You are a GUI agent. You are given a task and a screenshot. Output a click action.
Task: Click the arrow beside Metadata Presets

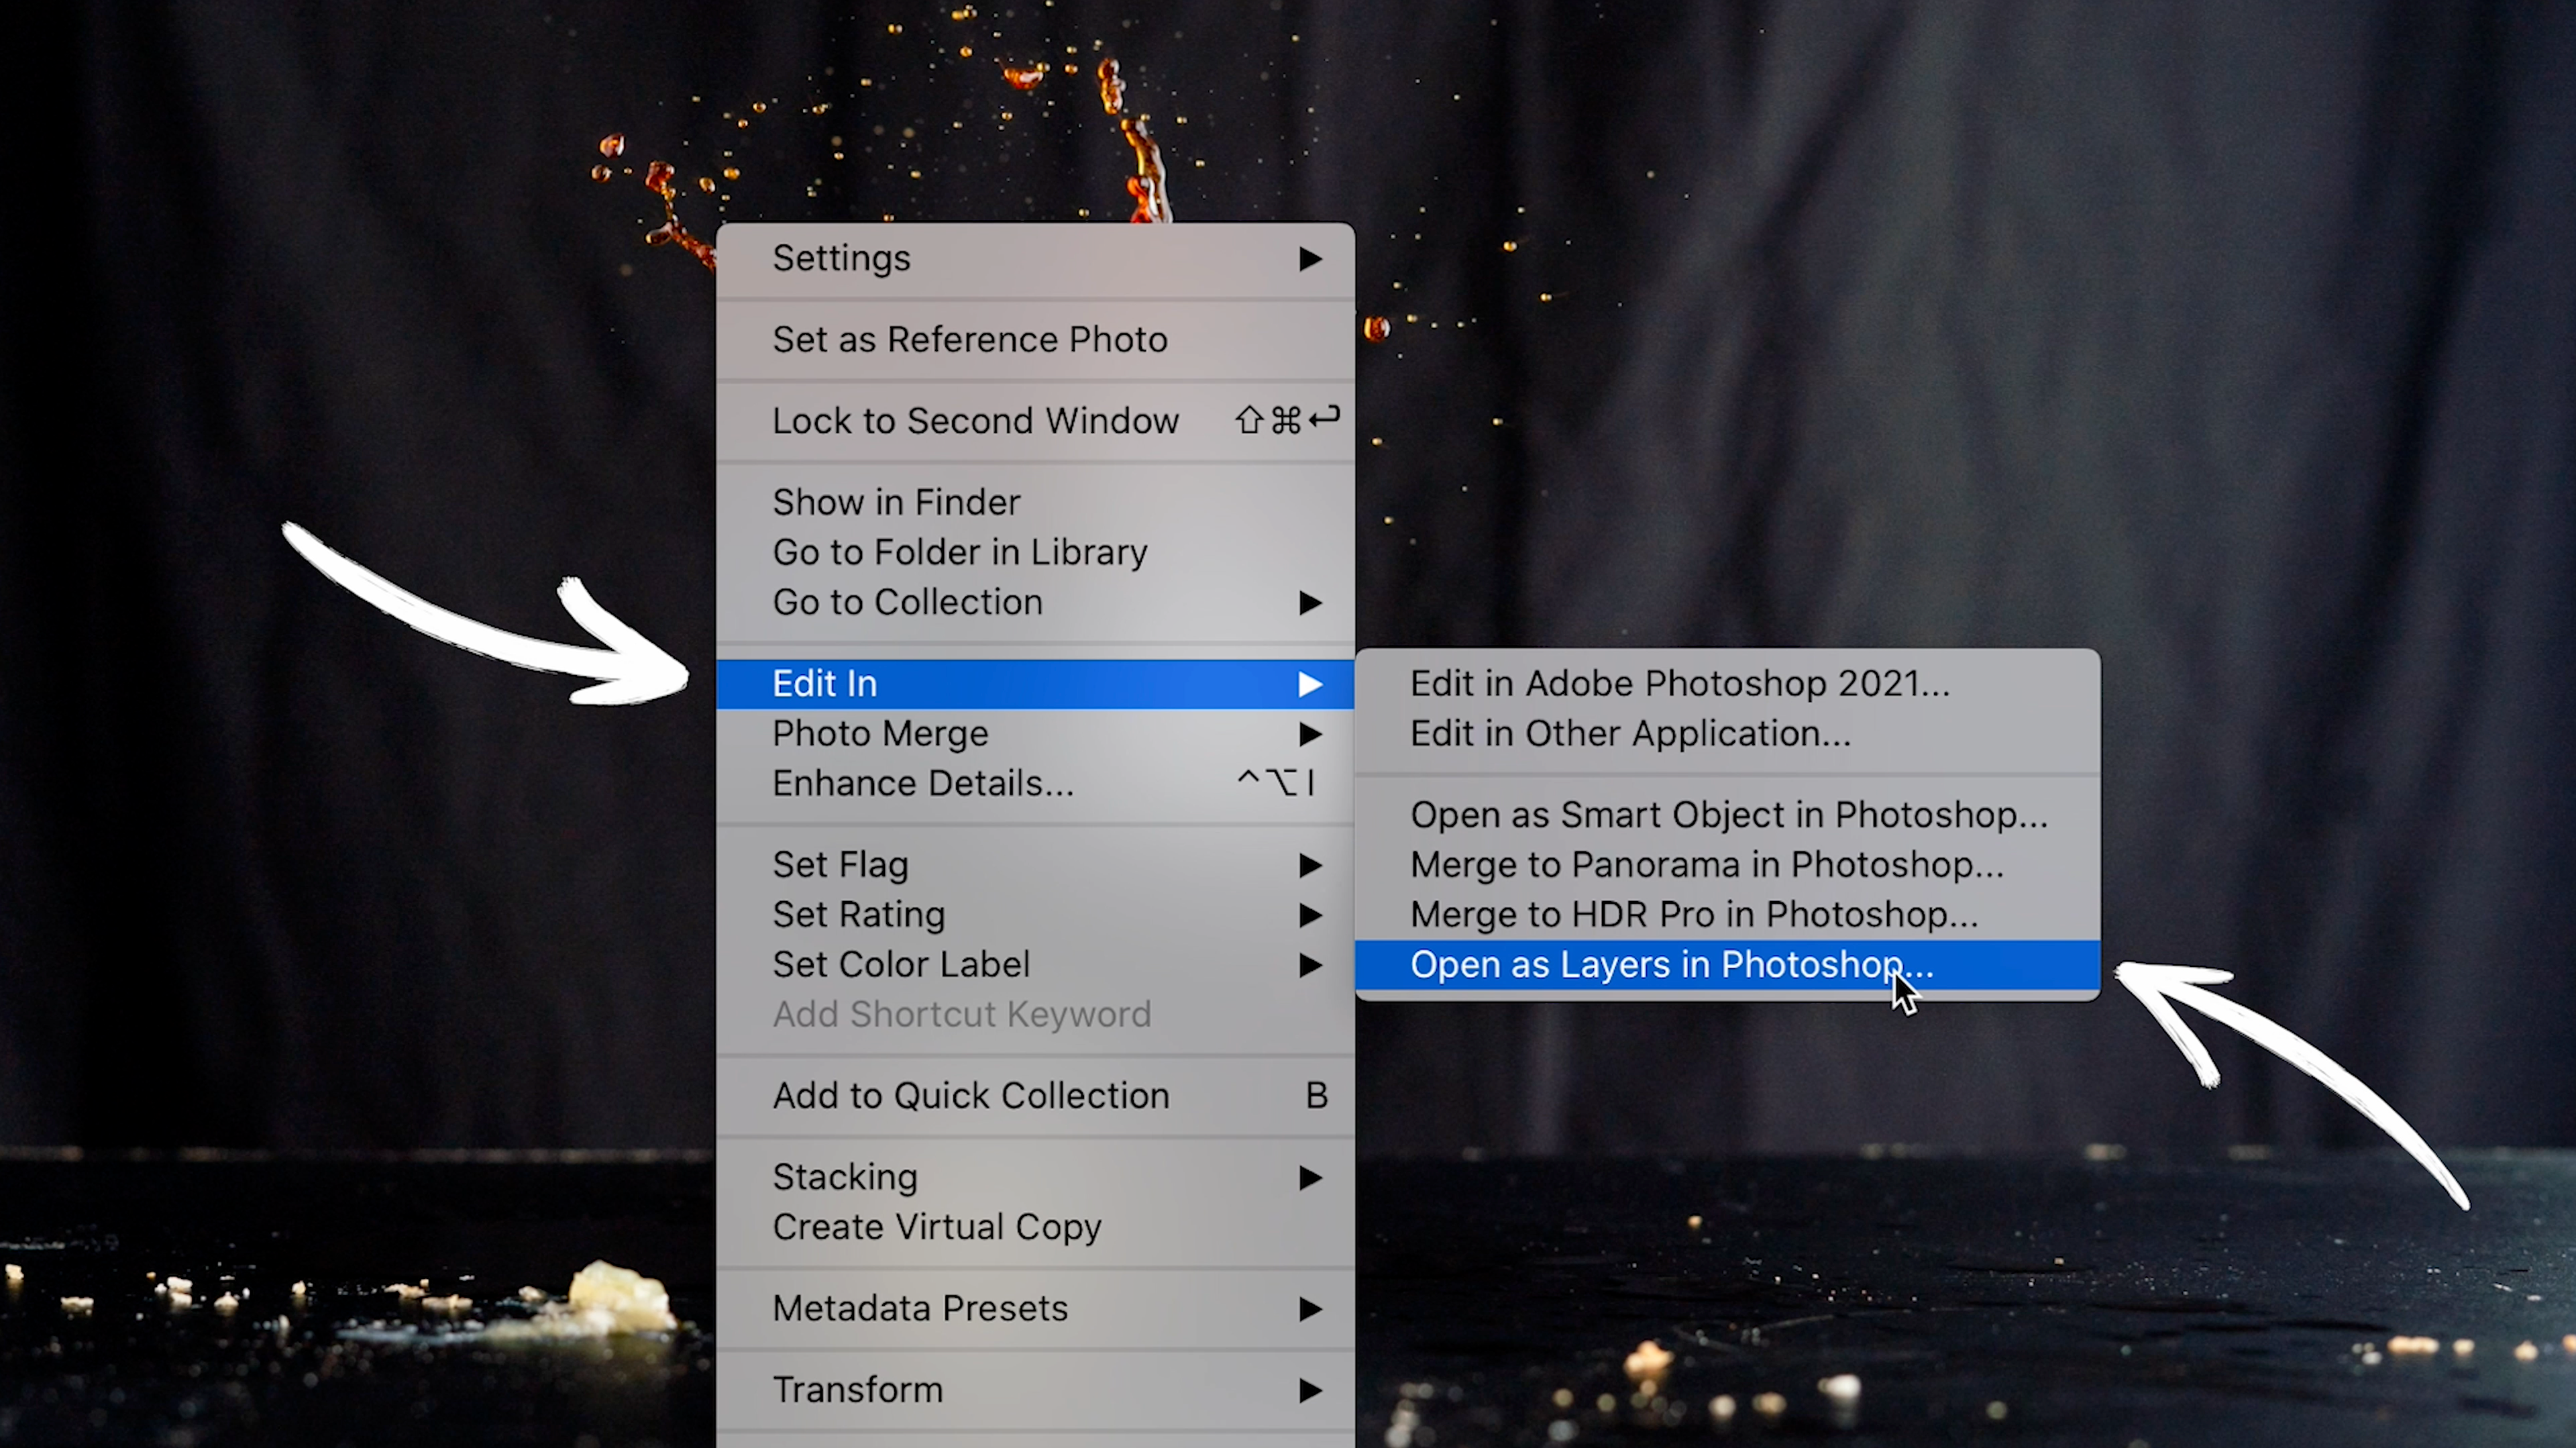pos(1310,1309)
